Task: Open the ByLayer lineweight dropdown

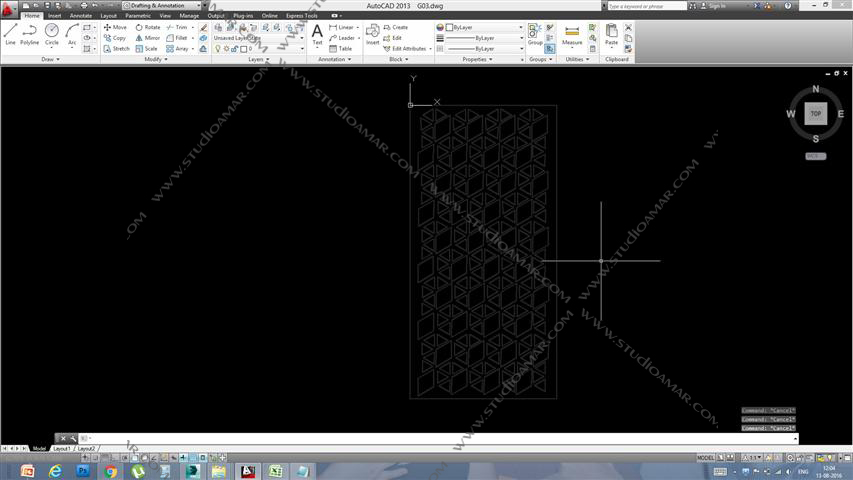Action: point(484,38)
